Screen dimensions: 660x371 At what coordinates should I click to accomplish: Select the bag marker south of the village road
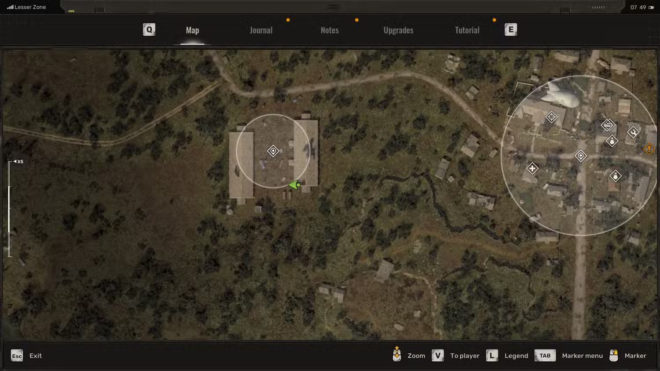(615, 176)
